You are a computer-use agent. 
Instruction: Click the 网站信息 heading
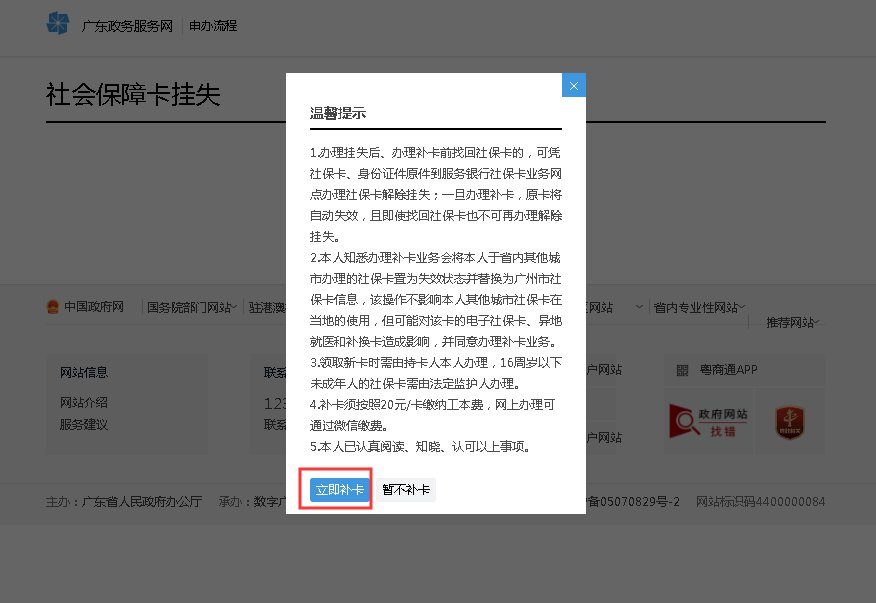coord(84,372)
